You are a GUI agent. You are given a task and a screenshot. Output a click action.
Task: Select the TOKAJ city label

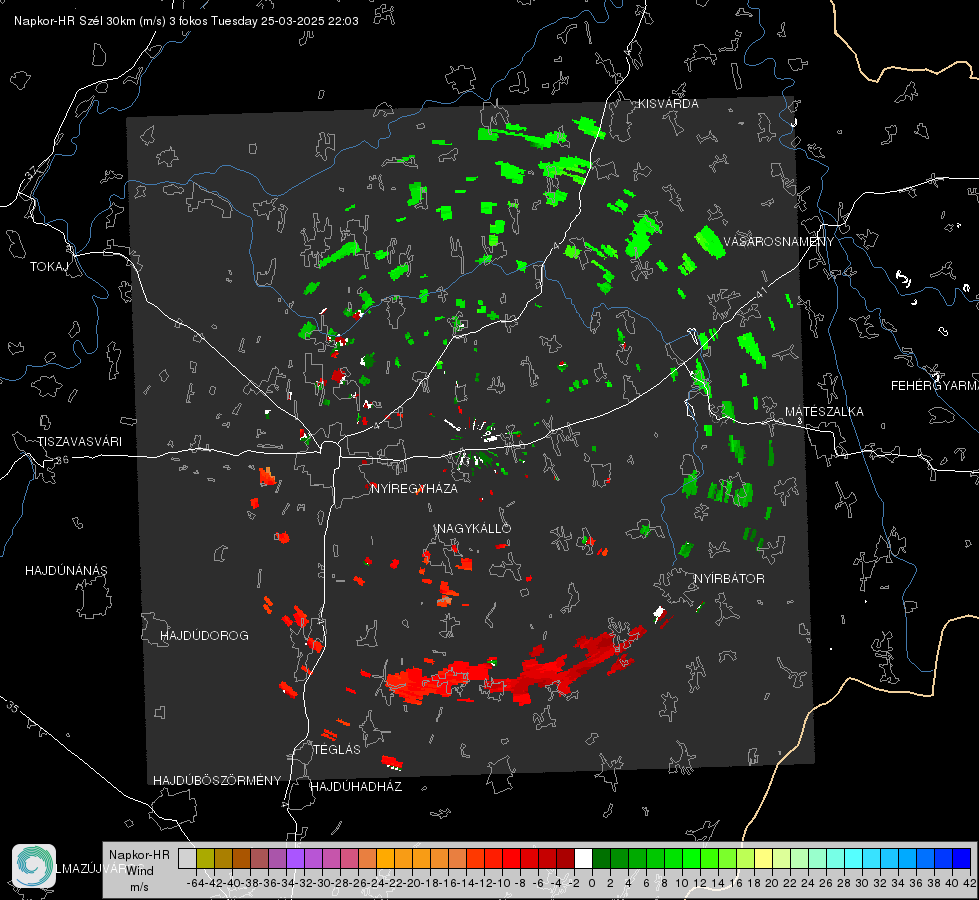coord(49,267)
